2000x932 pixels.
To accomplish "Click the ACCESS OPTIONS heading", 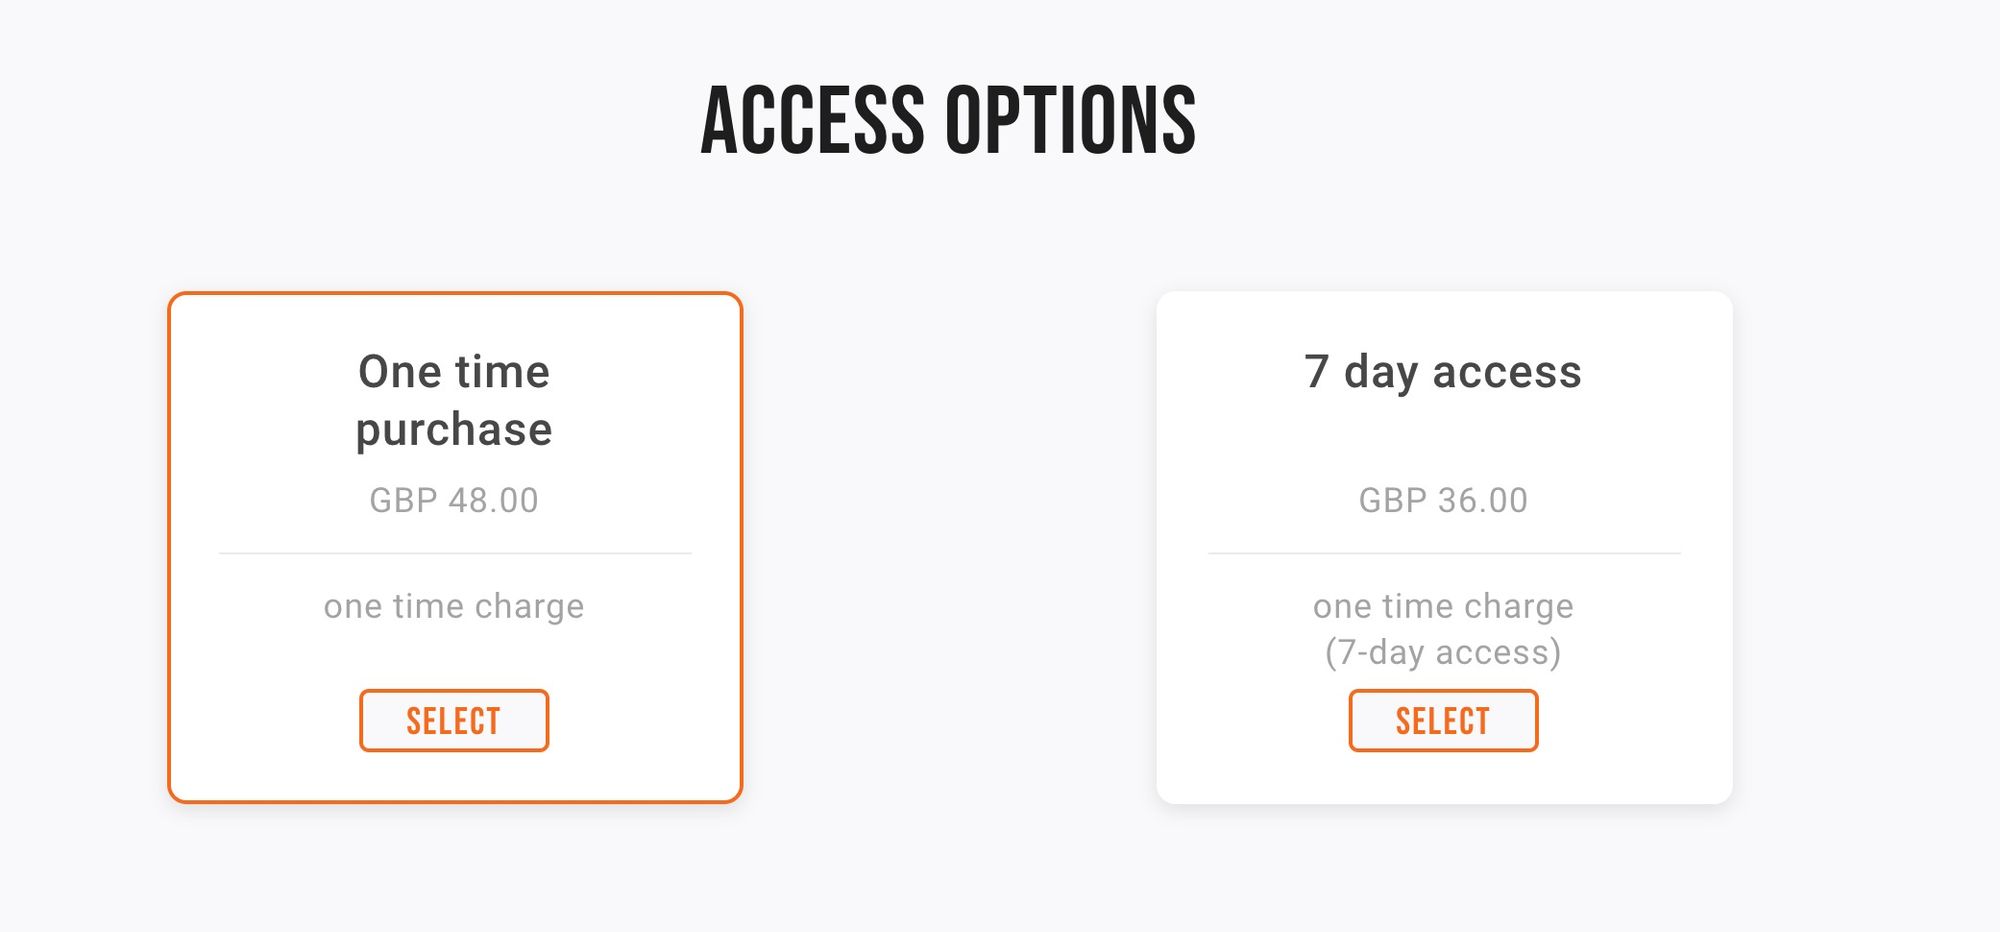I will tap(948, 121).
